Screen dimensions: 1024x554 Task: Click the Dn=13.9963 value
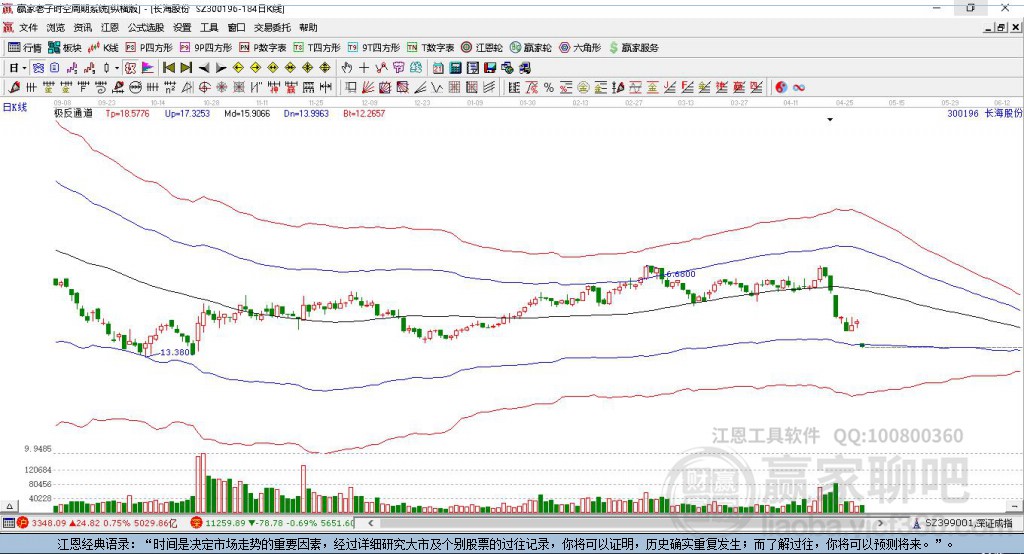click(306, 113)
